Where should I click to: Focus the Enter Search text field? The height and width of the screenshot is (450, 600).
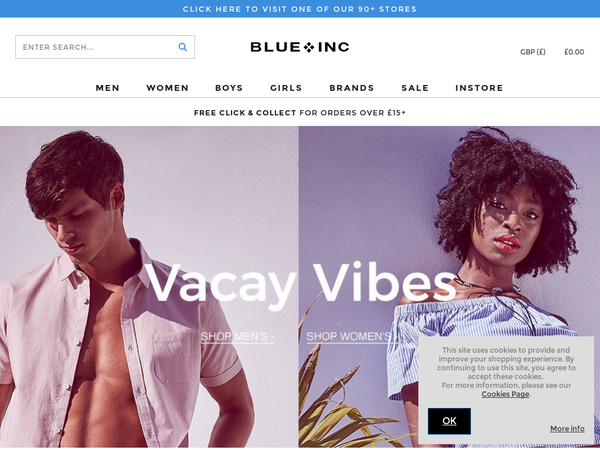(x=105, y=47)
